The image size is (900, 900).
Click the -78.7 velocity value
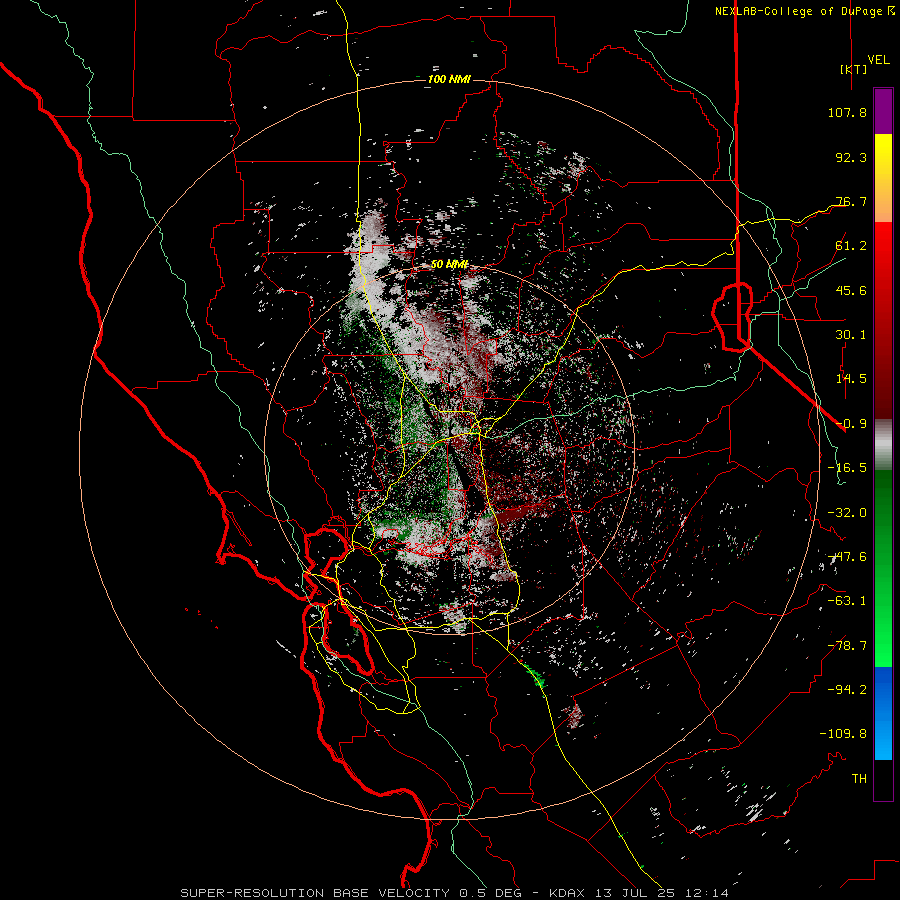(x=847, y=646)
